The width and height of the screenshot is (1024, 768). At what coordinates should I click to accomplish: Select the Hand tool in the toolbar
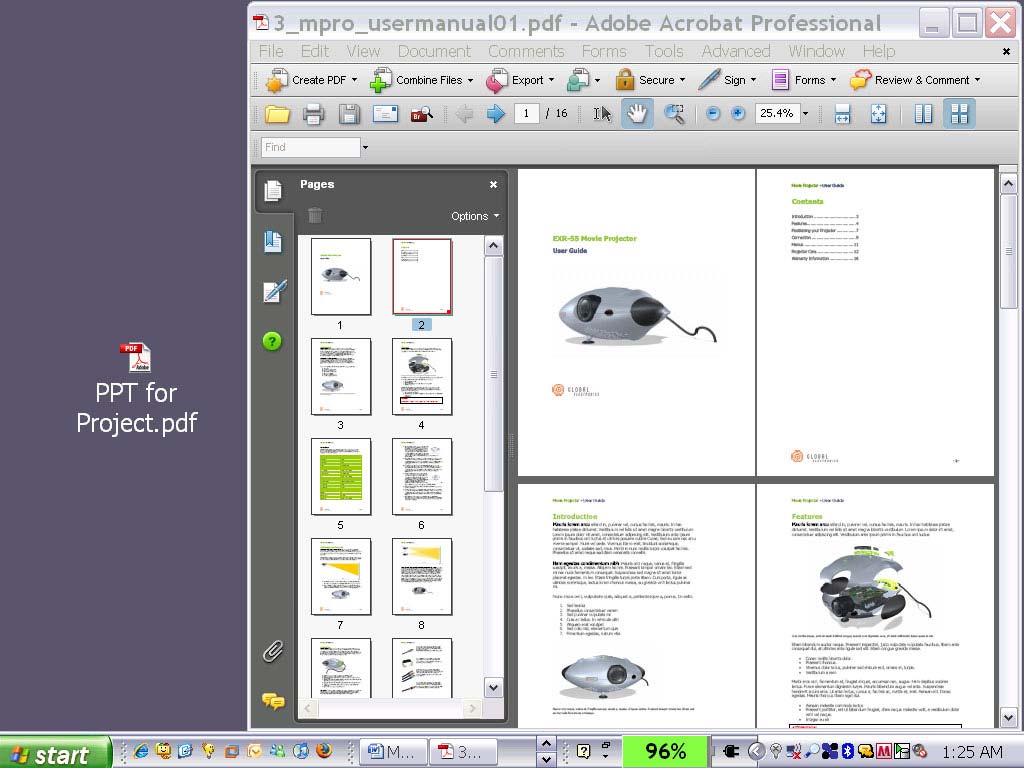click(636, 114)
